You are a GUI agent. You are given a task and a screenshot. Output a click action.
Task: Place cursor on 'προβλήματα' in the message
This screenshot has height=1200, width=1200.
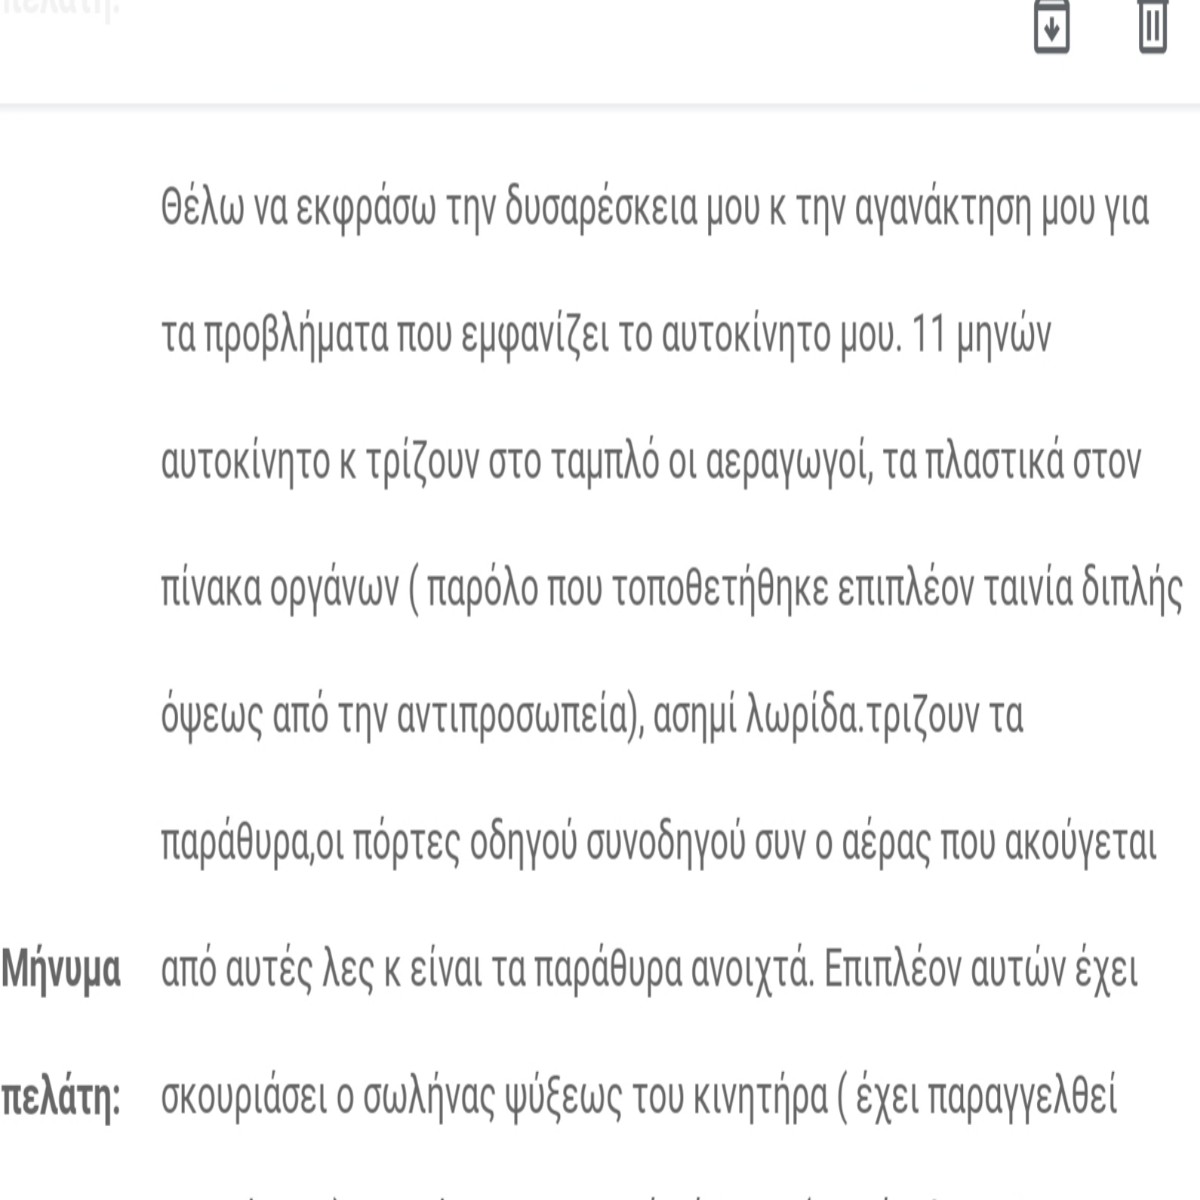295,337
